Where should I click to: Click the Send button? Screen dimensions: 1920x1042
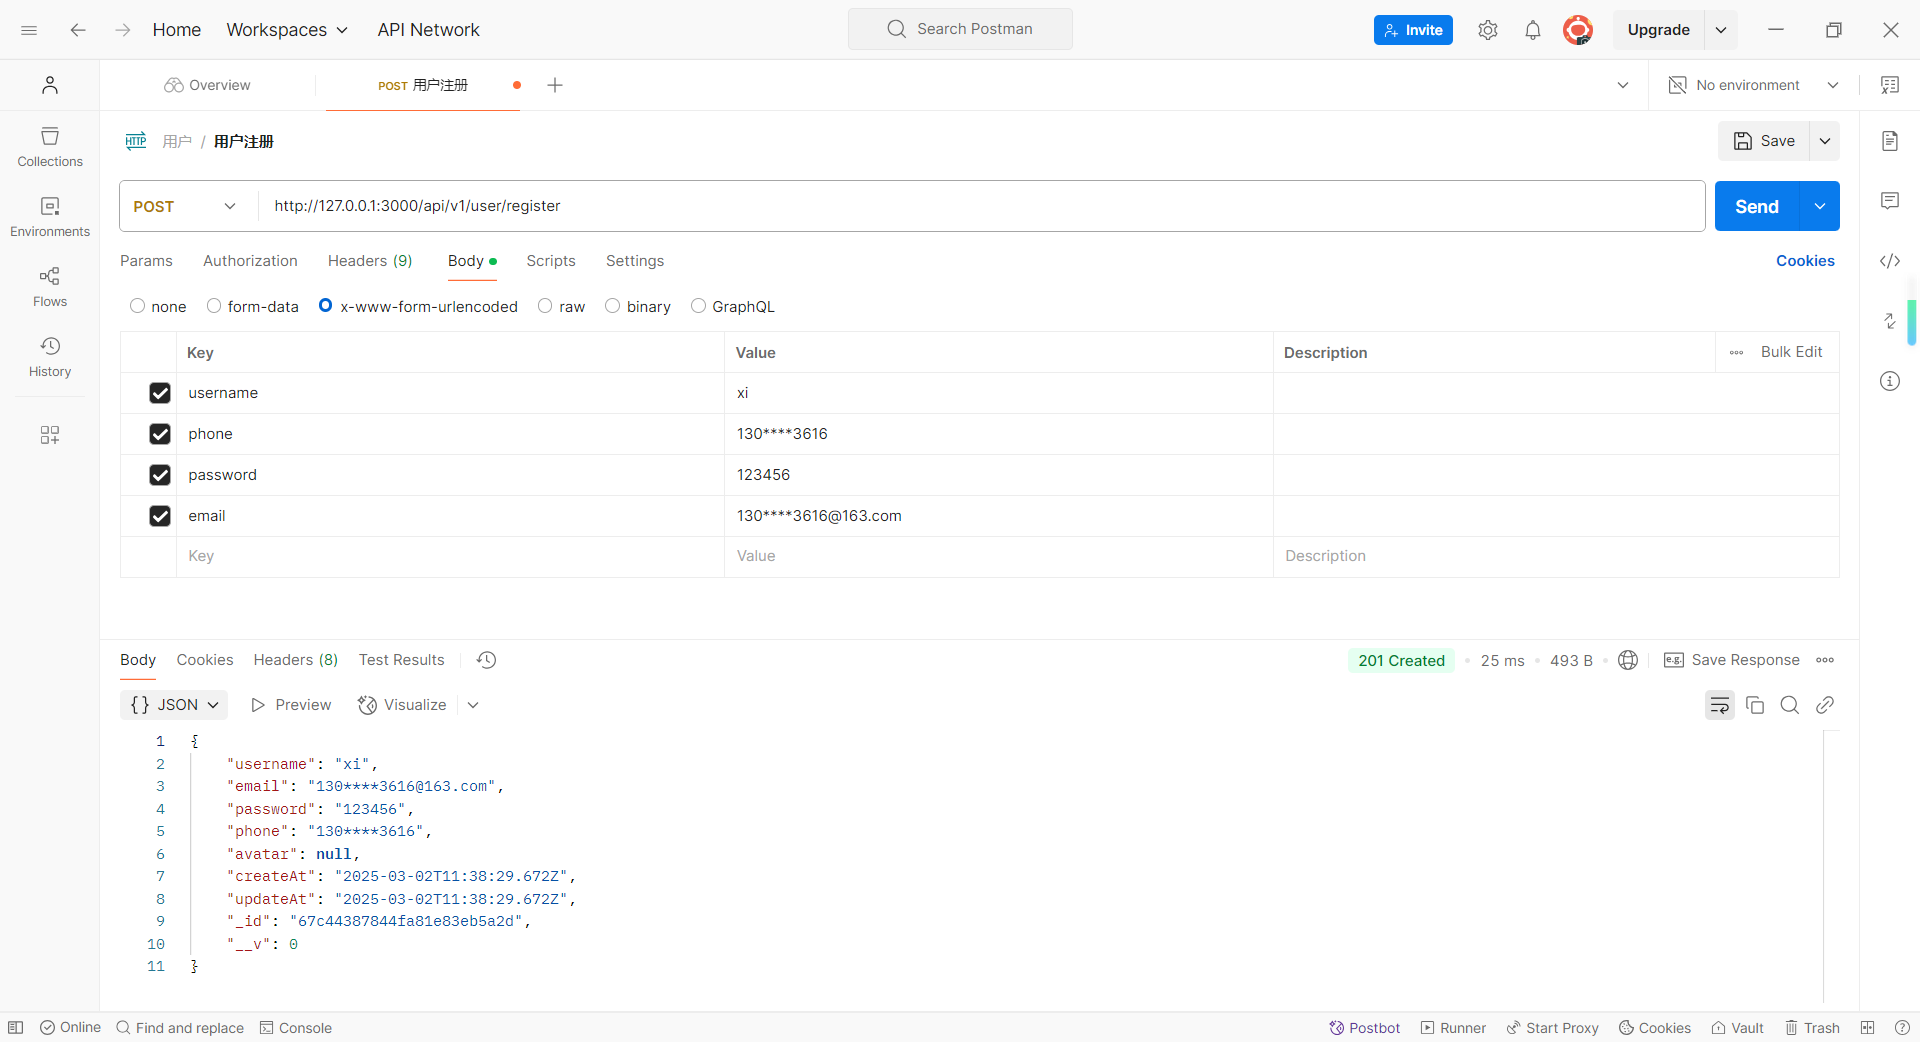tap(1756, 206)
